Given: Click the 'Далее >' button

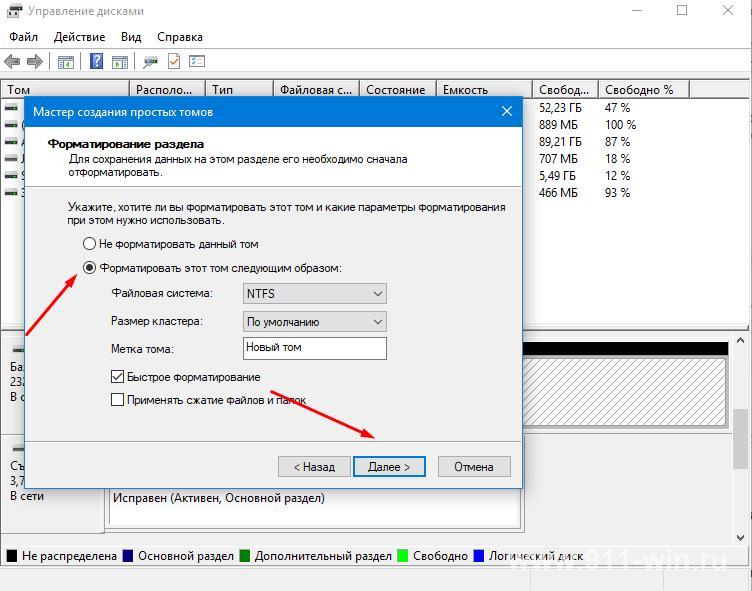Looking at the screenshot, I should point(389,467).
